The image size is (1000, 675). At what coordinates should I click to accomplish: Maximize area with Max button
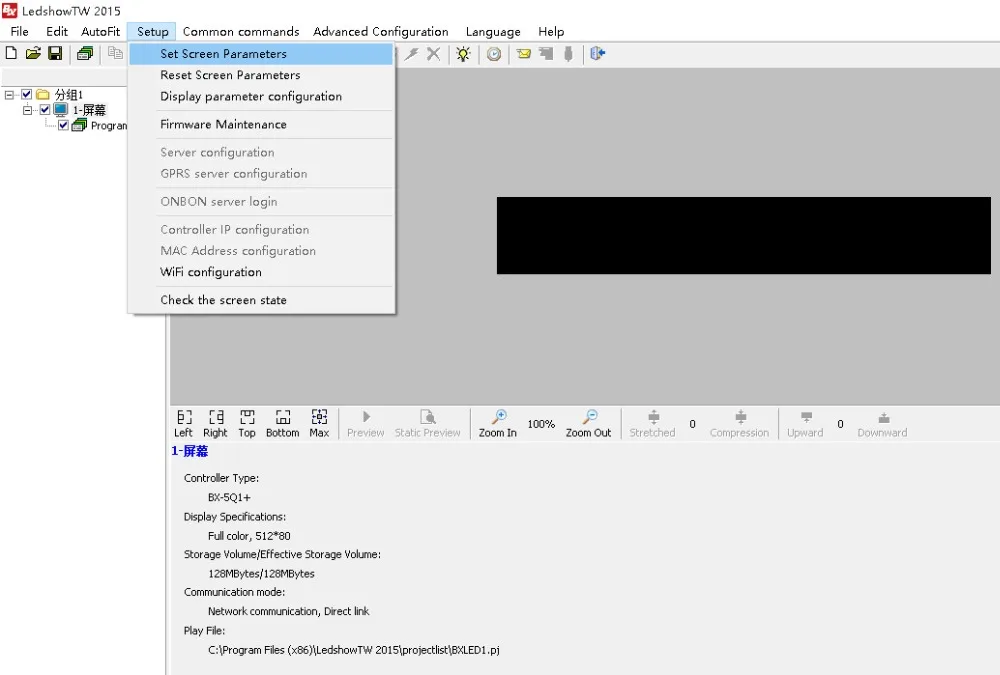(319, 424)
